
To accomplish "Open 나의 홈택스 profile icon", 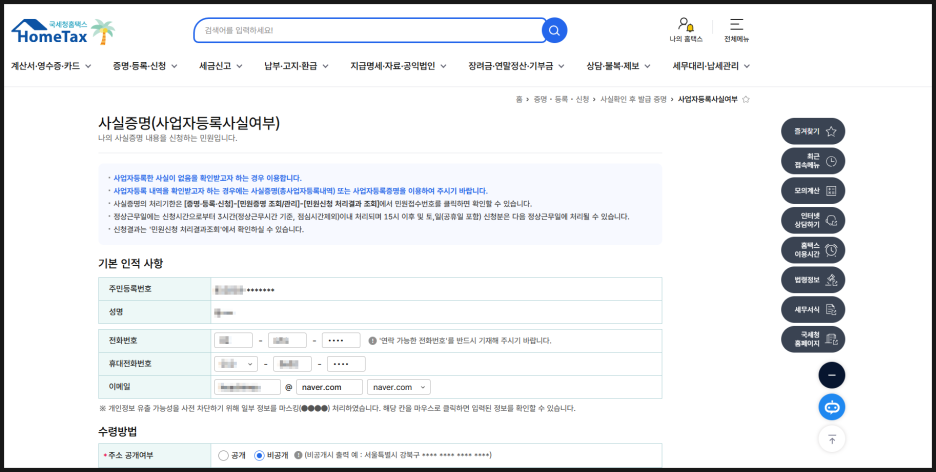I will pos(686,25).
